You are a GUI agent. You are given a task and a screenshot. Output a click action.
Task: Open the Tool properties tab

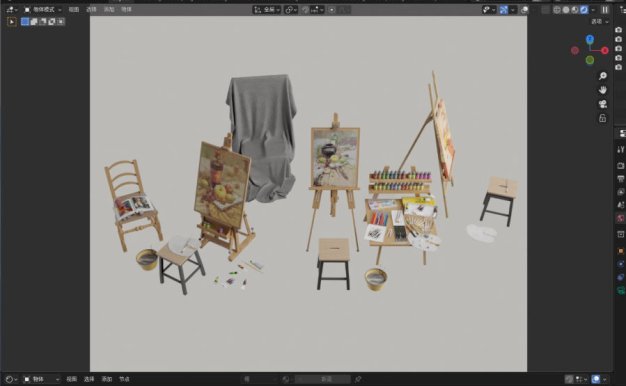coord(620,149)
